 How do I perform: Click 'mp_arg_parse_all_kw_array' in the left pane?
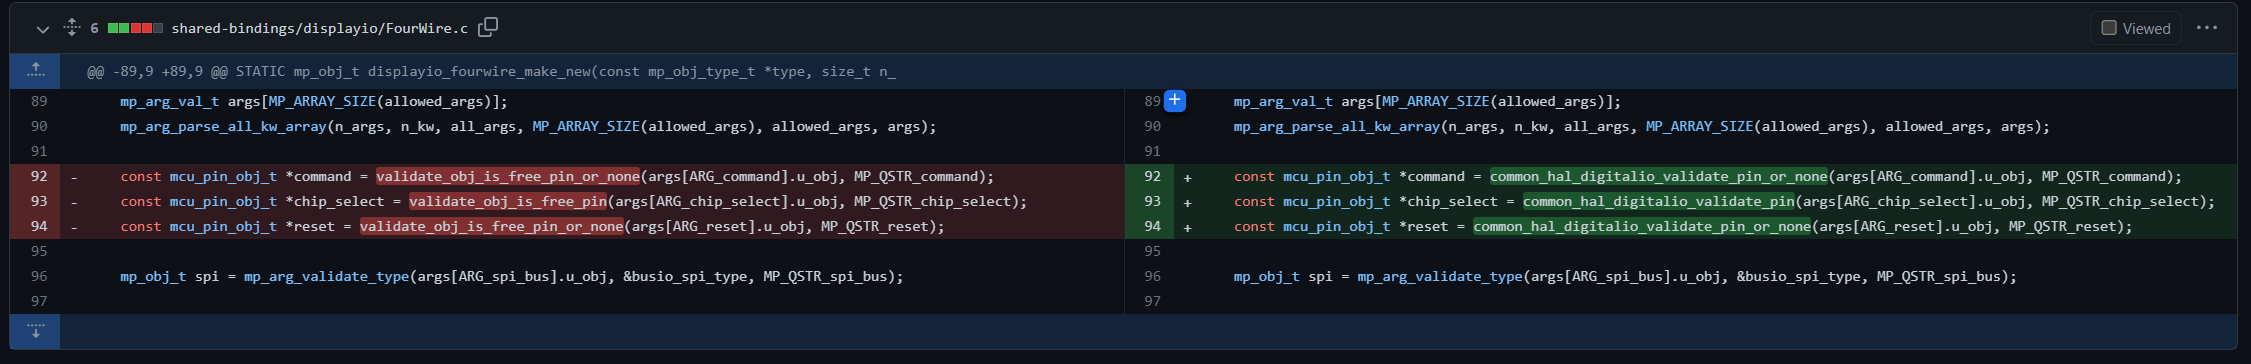(223, 126)
